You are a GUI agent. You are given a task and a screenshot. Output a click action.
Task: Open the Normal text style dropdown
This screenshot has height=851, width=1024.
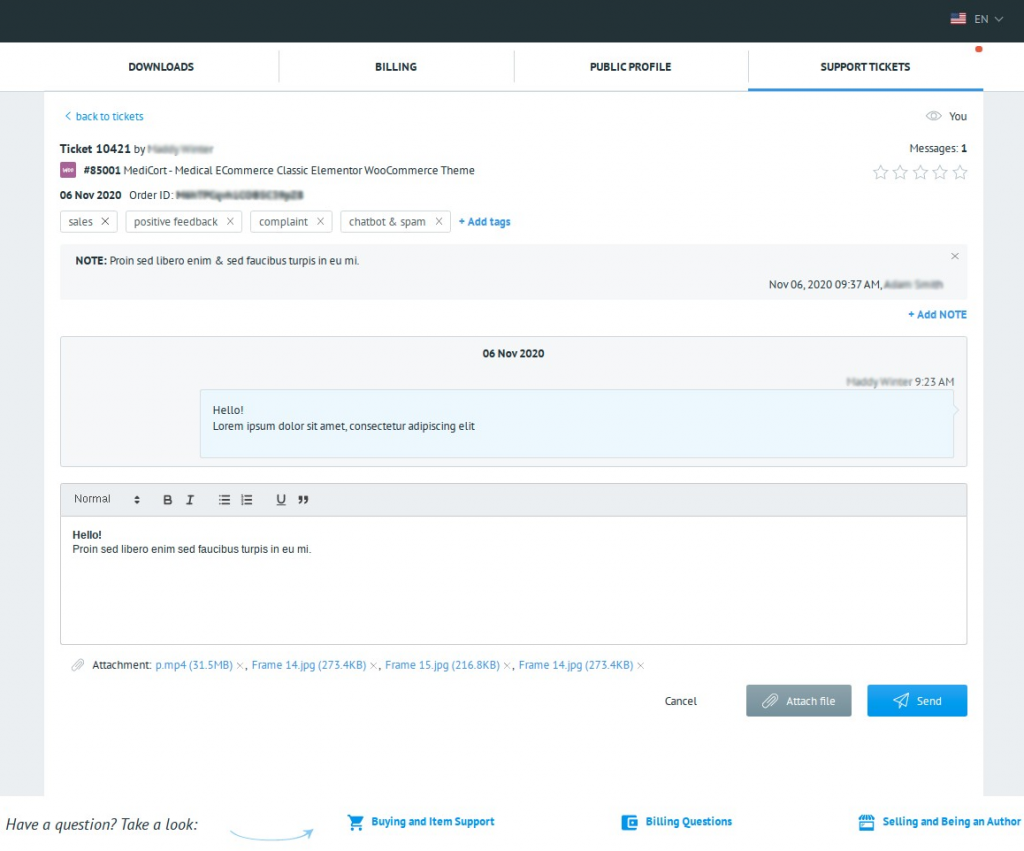[106, 500]
